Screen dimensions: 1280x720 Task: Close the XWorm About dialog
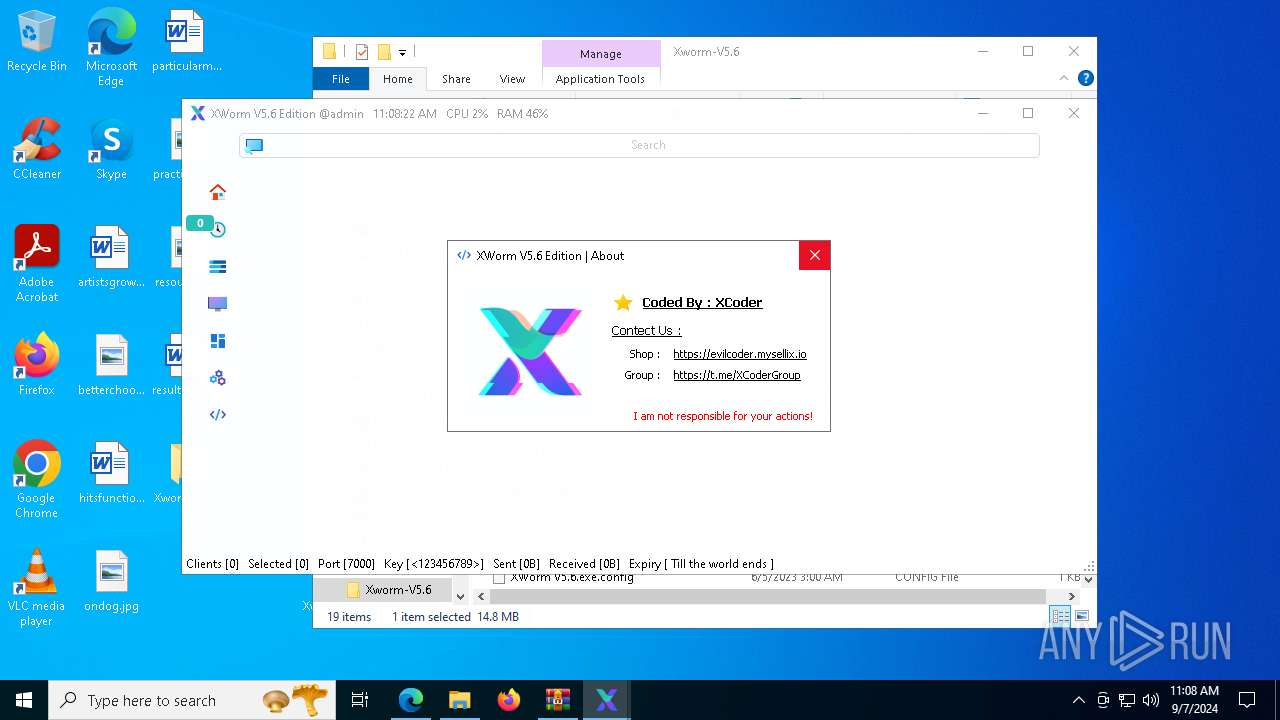(815, 255)
